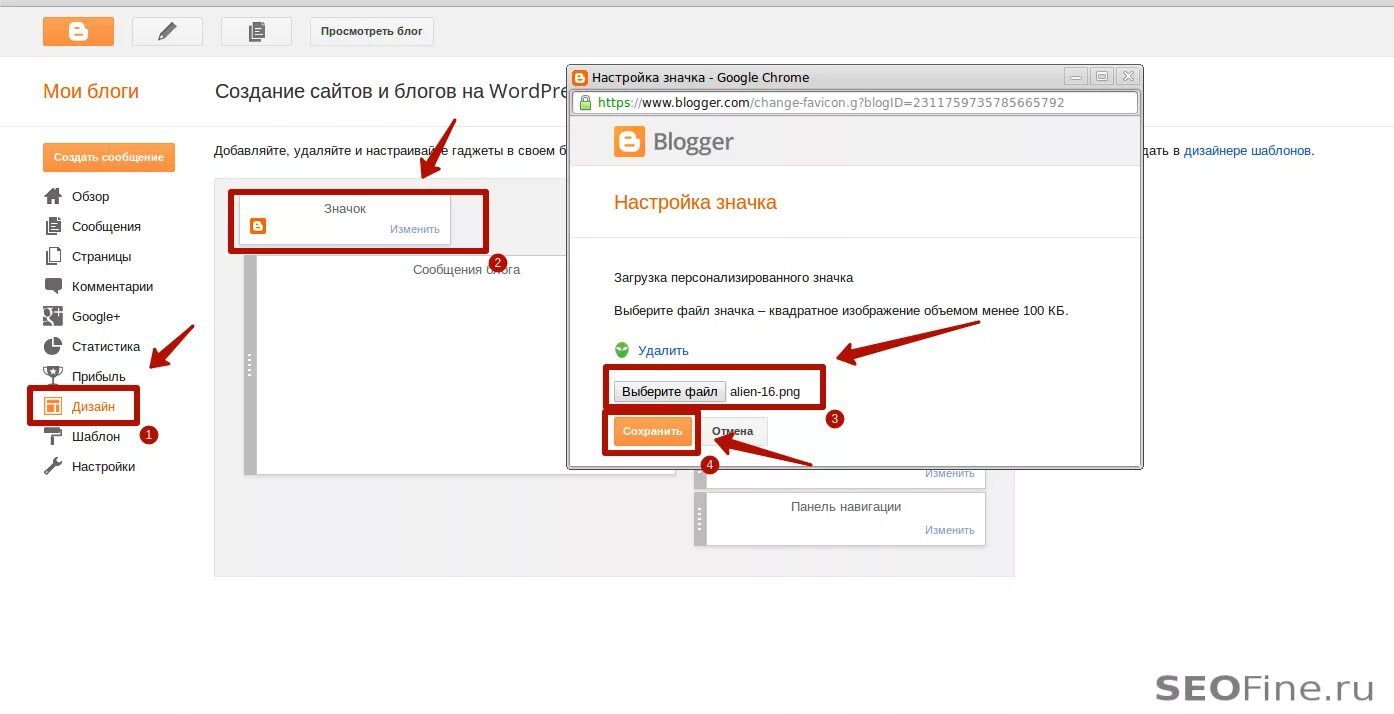Click the Значок gadget title text
The height and width of the screenshot is (714, 1394).
(345, 209)
